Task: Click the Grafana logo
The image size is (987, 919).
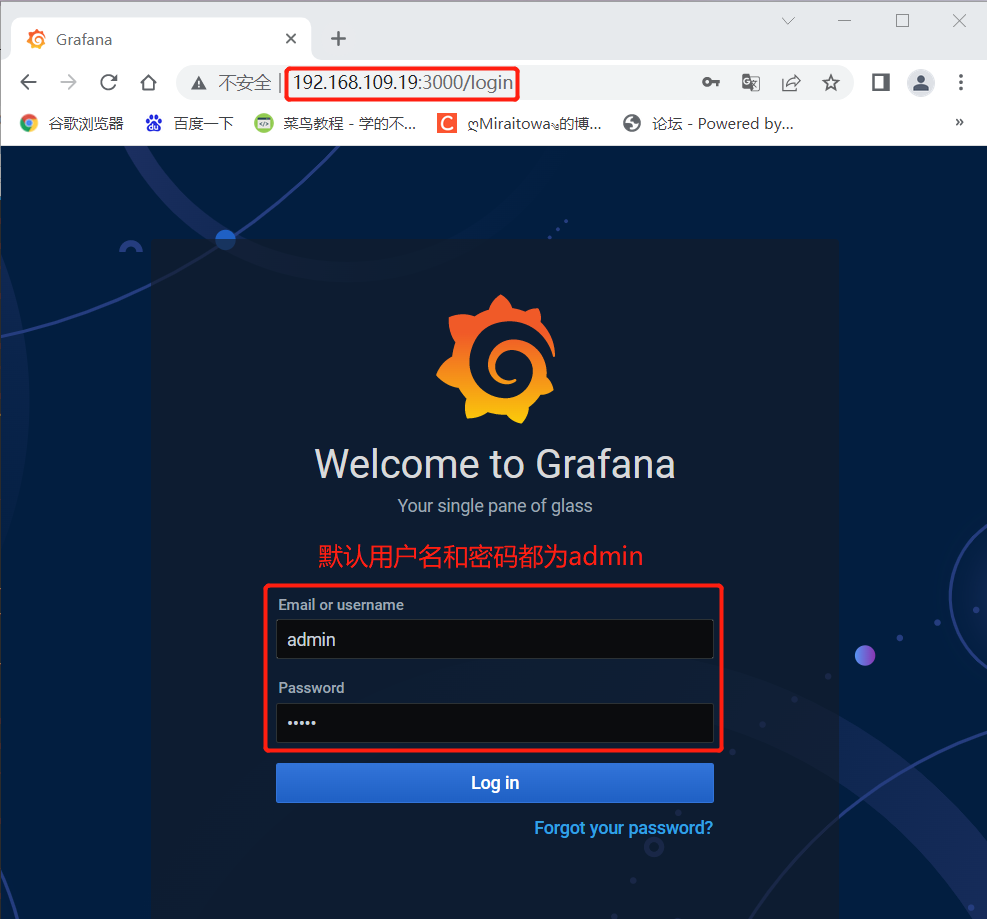Action: pyautogui.click(x=496, y=359)
